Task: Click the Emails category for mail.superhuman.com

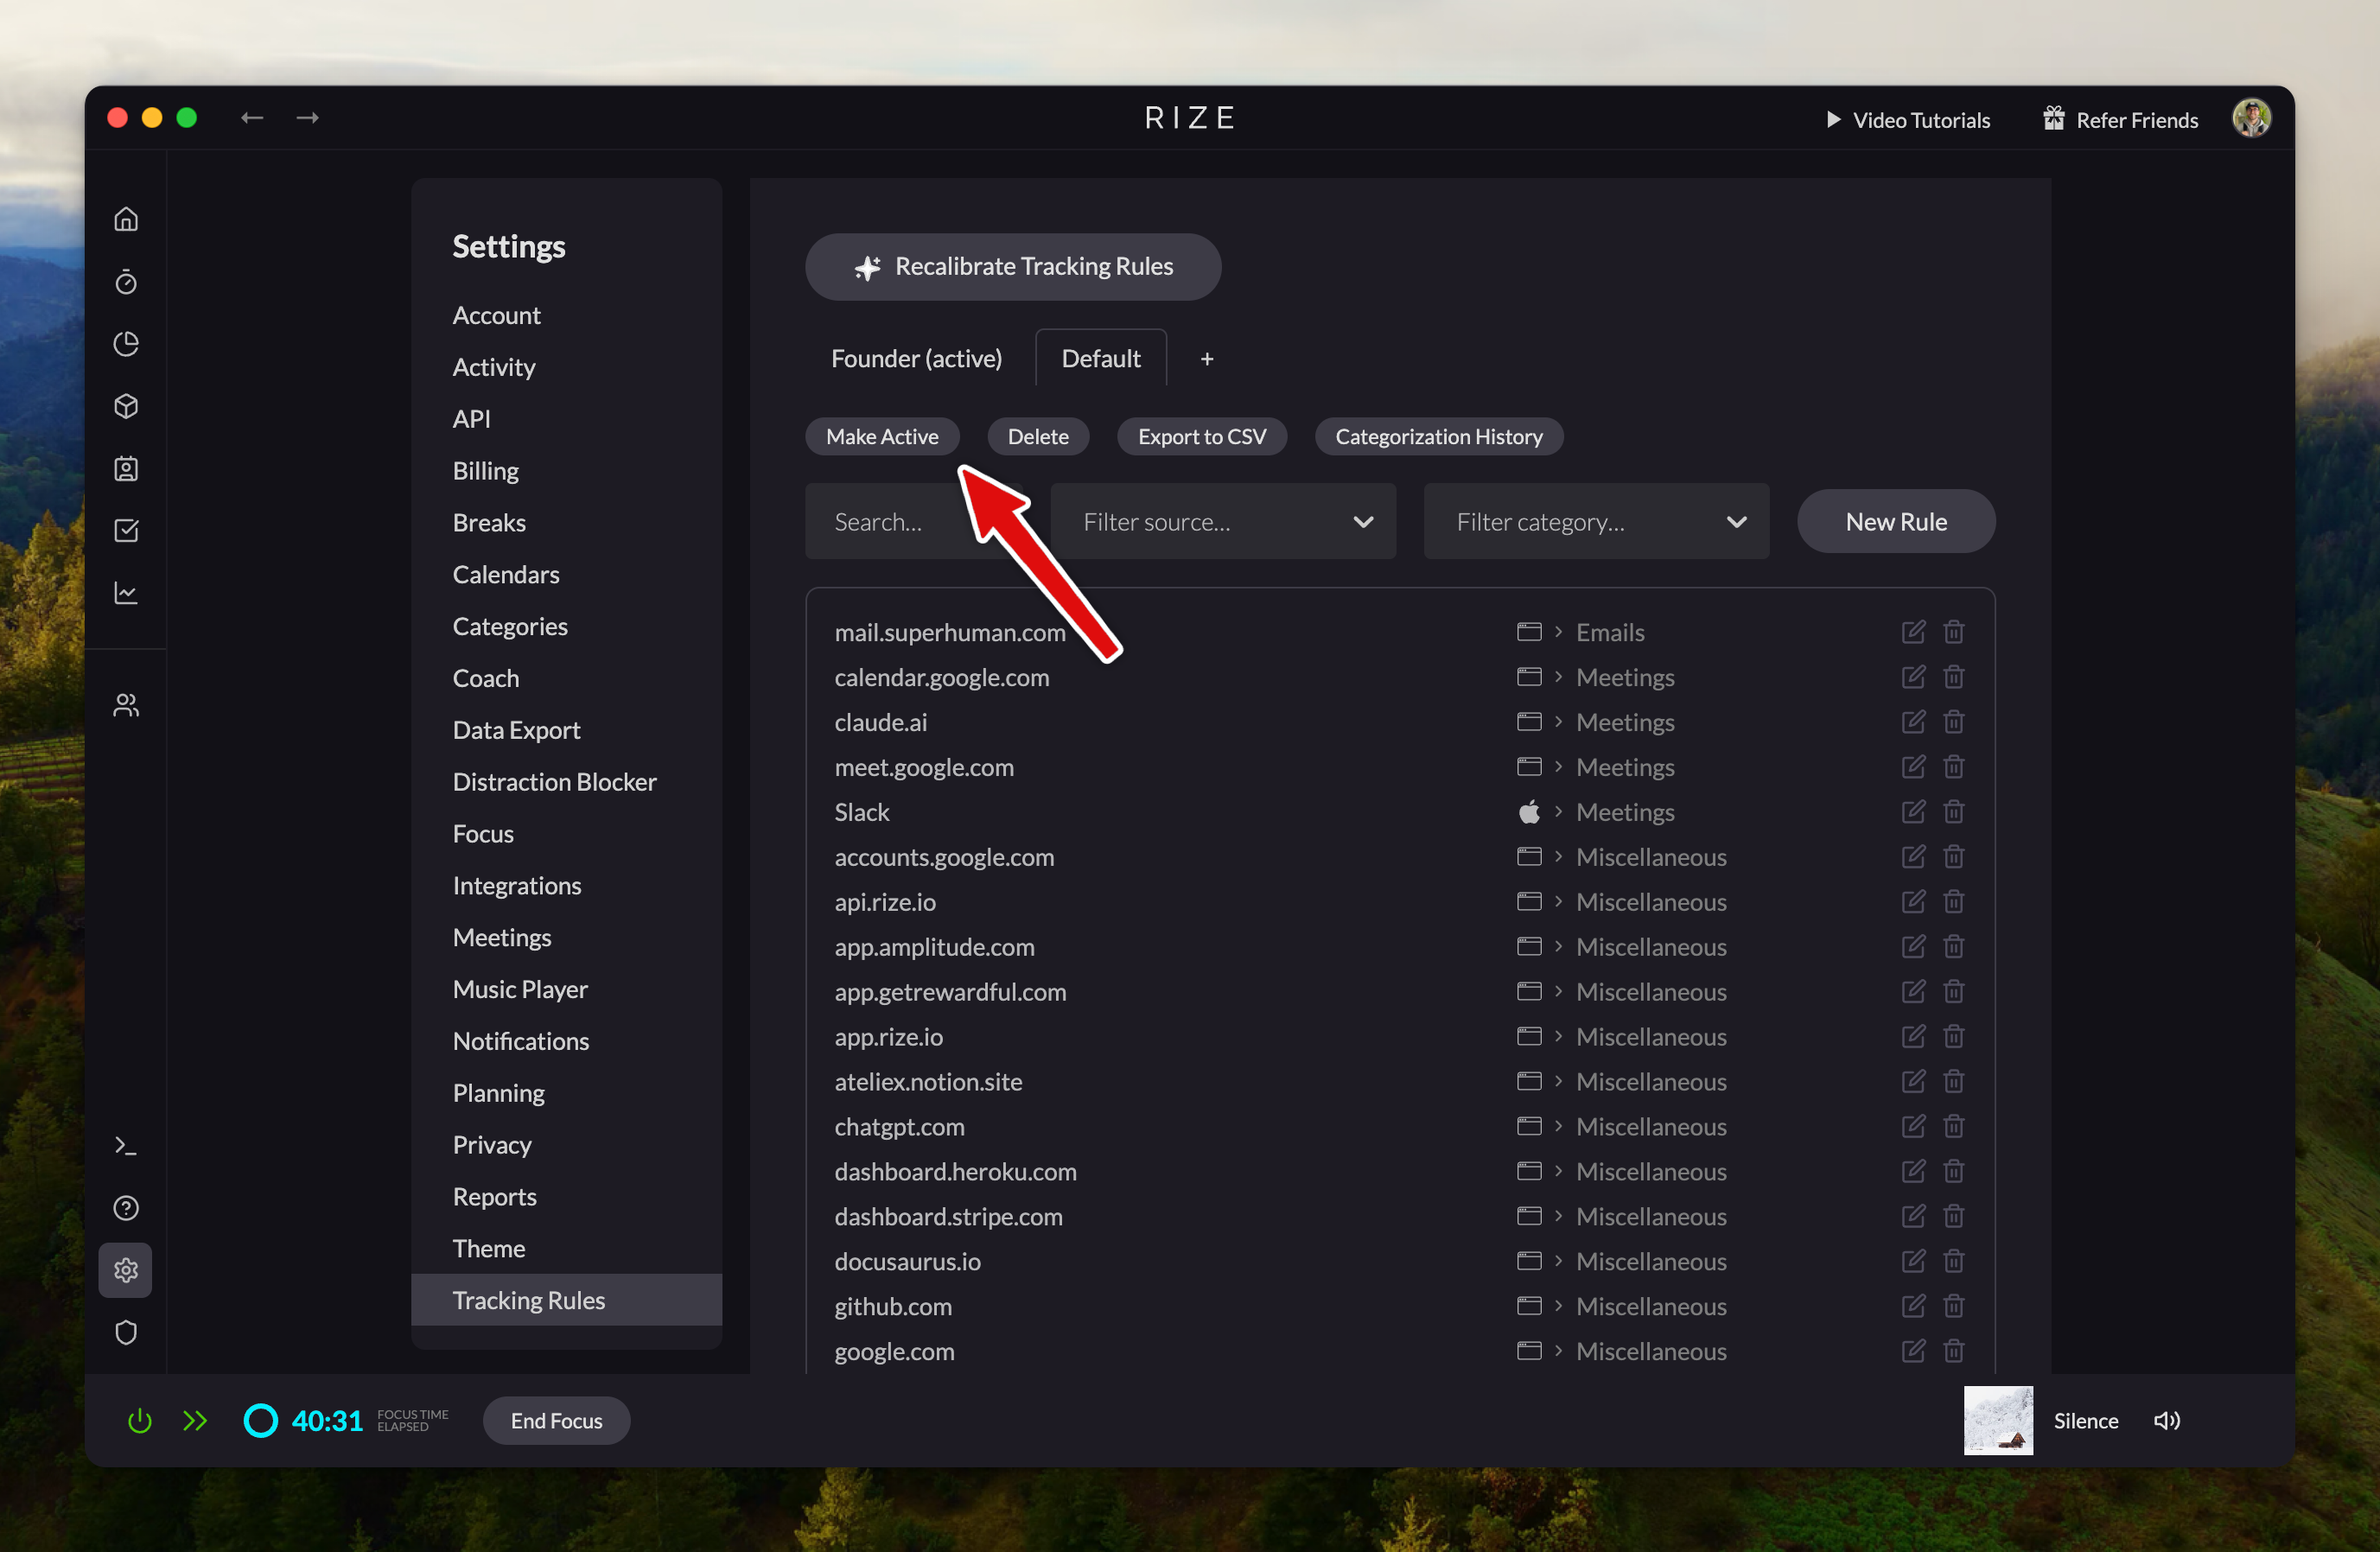Action: pyautogui.click(x=1610, y=632)
